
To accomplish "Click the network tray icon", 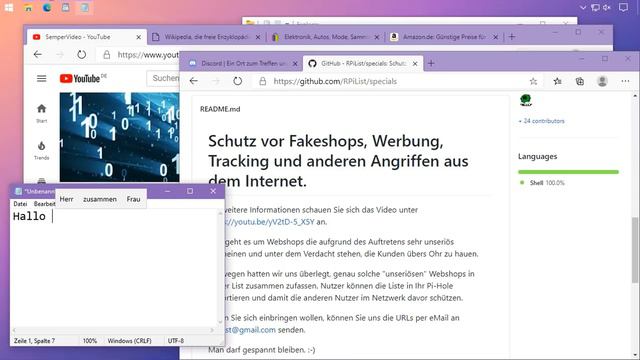I will 596,7.
